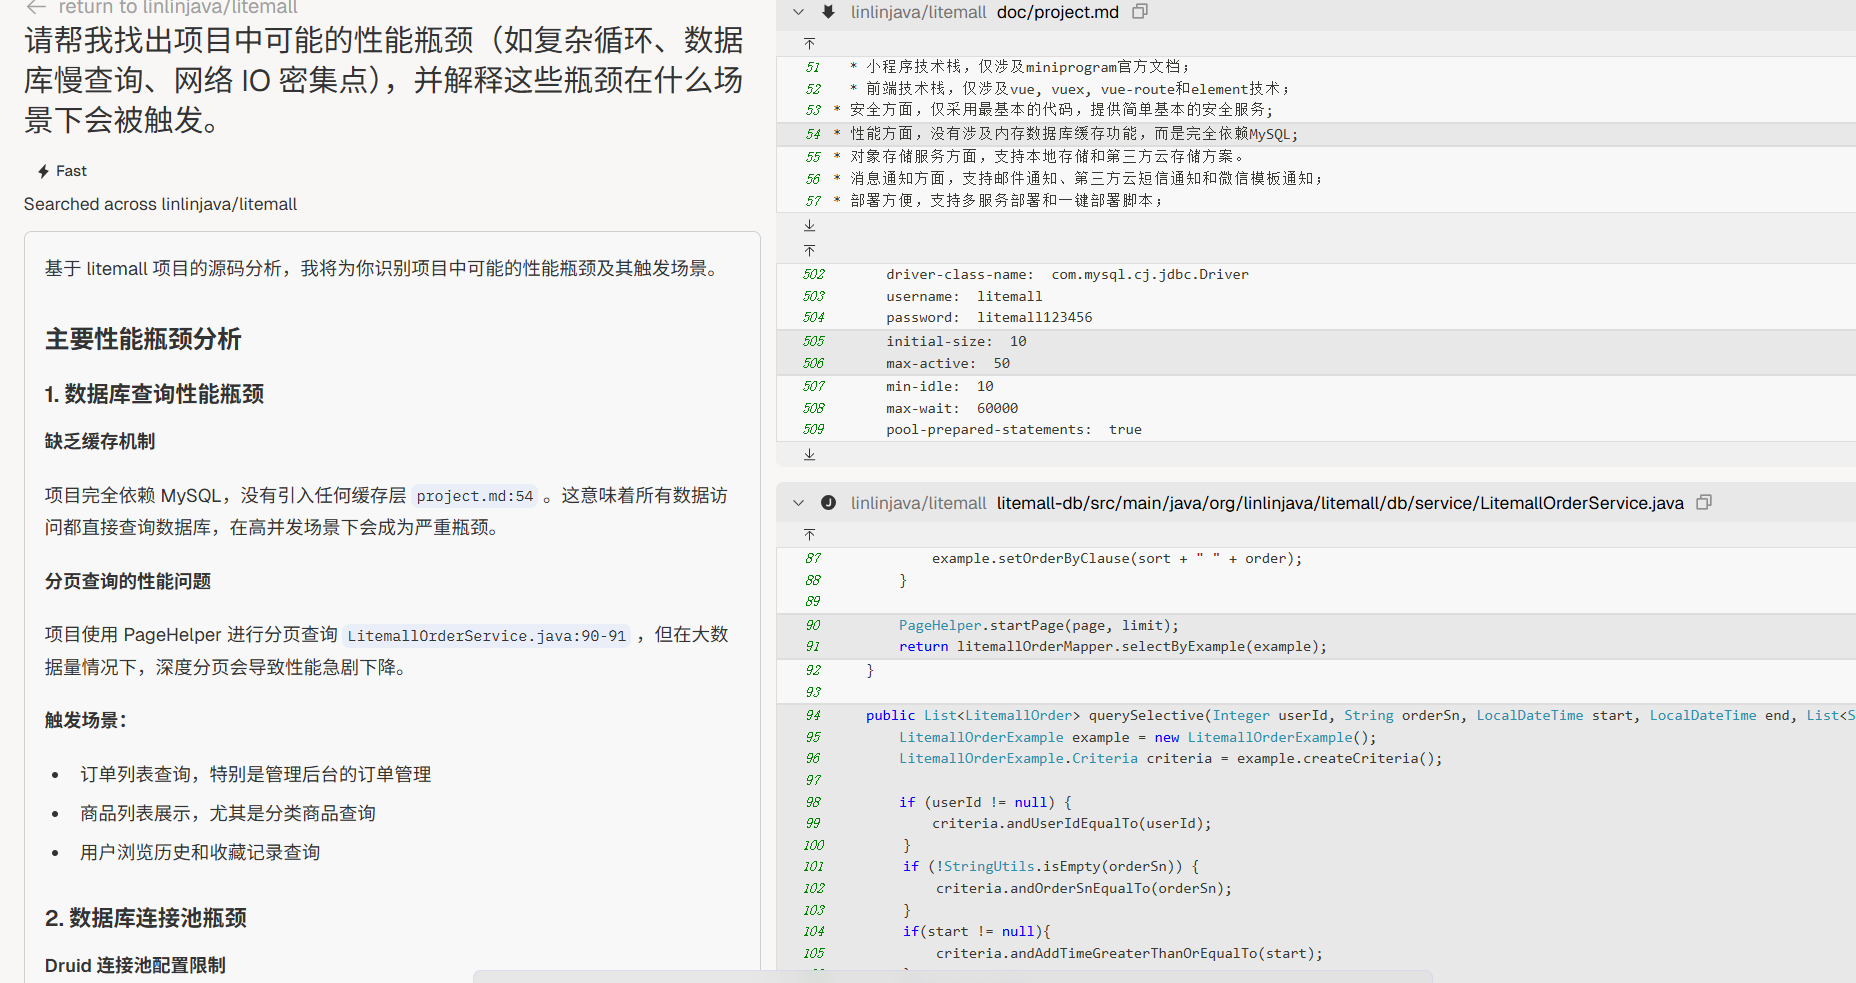Open the LitemallOrderService.java:90-91 citation
The height and width of the screenshot is (983, 1856).
click(x=487, y=636)
